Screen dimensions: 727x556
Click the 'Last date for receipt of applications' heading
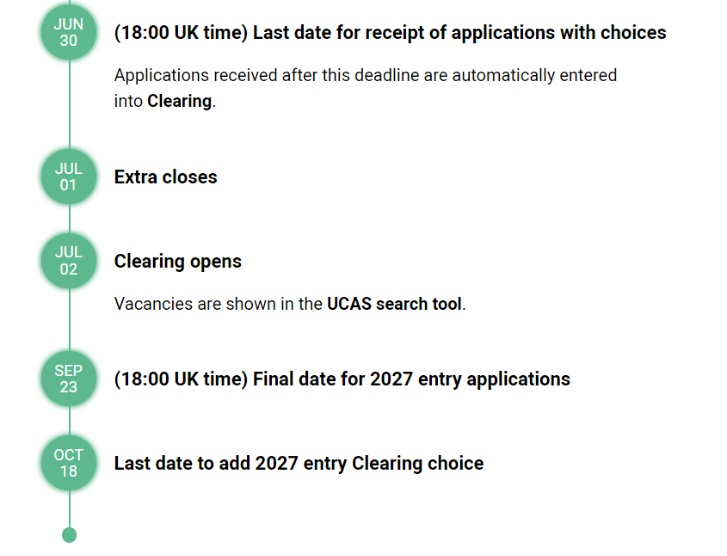tap(390, 33)
